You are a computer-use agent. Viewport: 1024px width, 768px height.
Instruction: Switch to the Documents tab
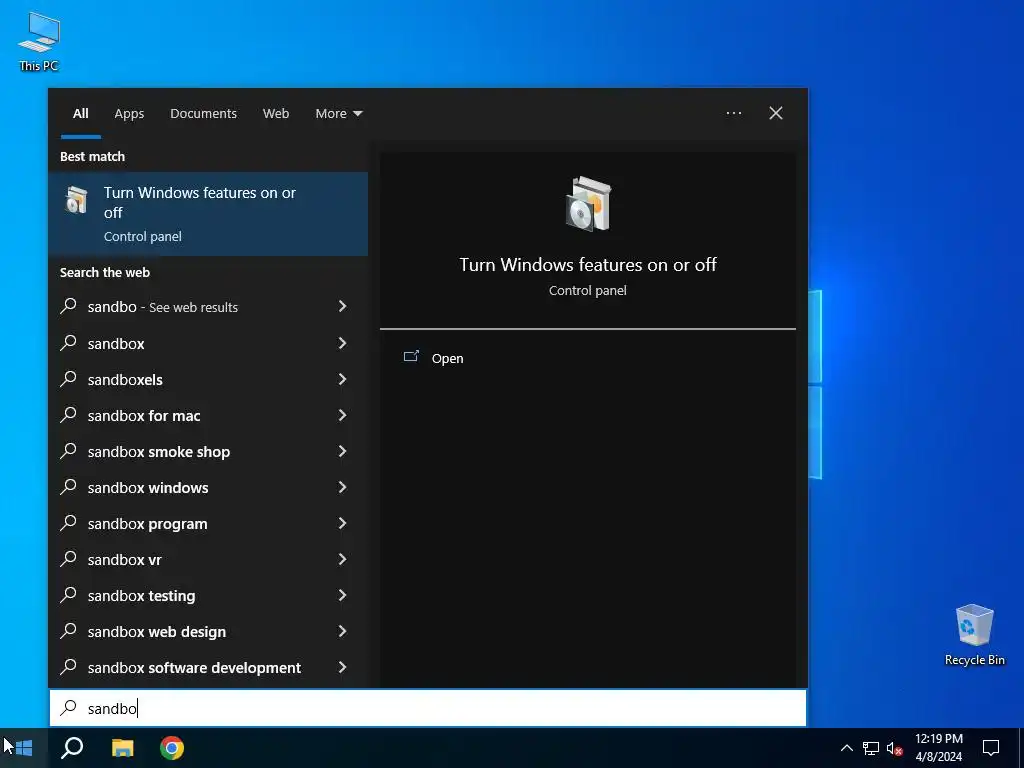click(x=203, y=113)
